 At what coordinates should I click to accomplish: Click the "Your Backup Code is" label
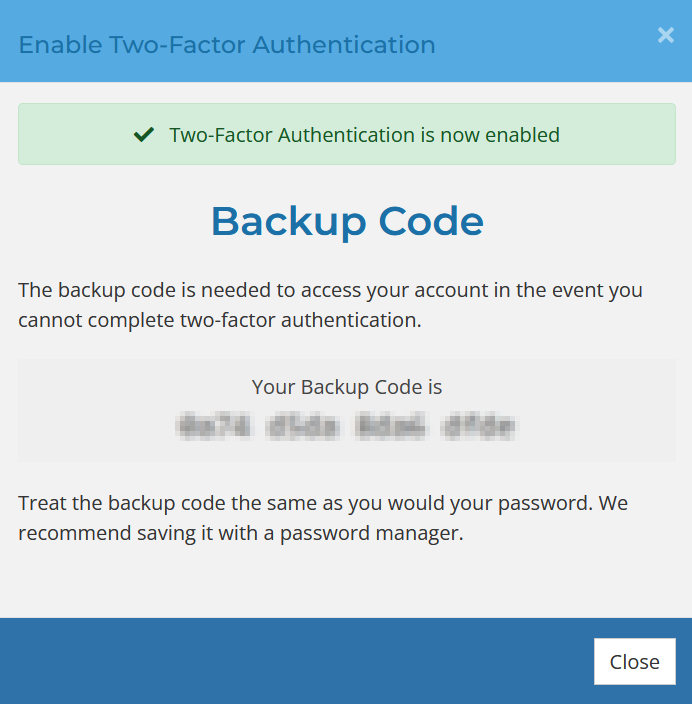click(x=347, y=387)
